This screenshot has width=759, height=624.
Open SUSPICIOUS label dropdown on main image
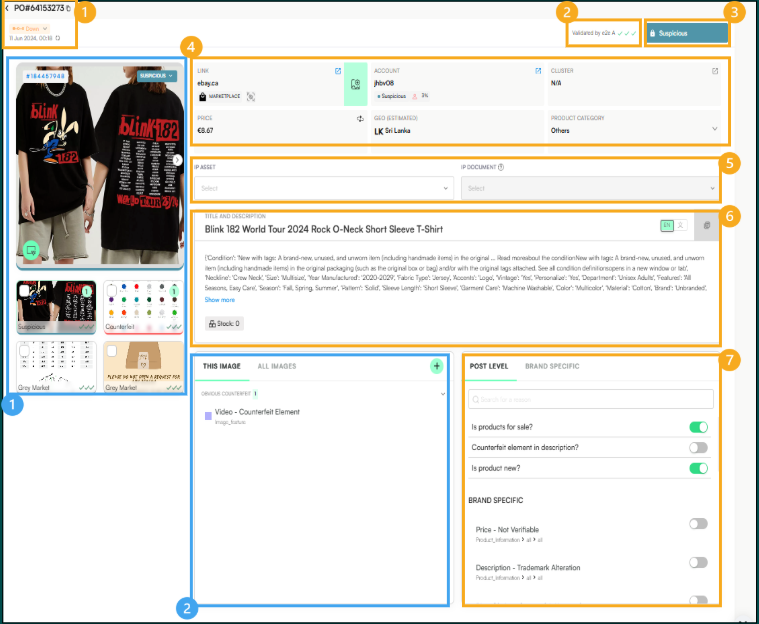tap(157, 76)
